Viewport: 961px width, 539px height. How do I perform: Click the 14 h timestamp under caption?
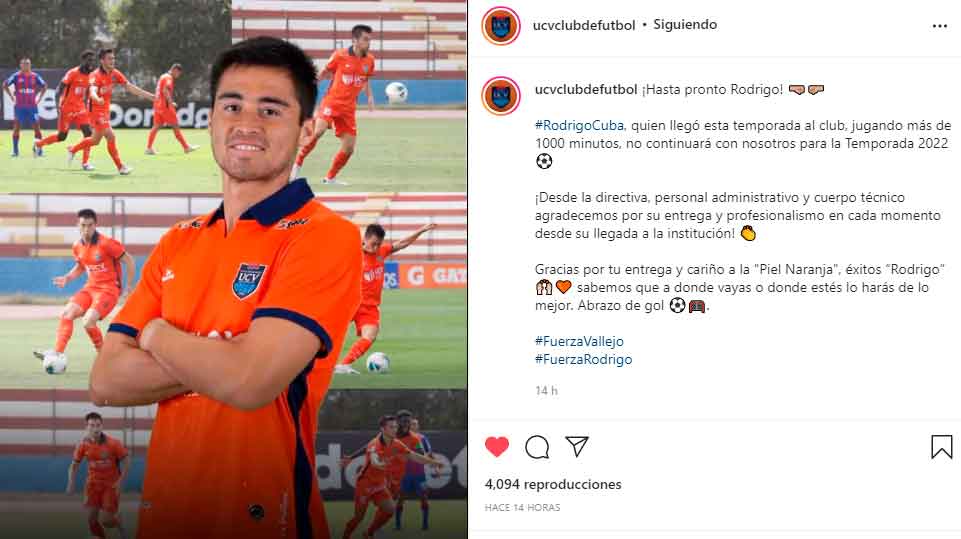click(x=546, y=391)
